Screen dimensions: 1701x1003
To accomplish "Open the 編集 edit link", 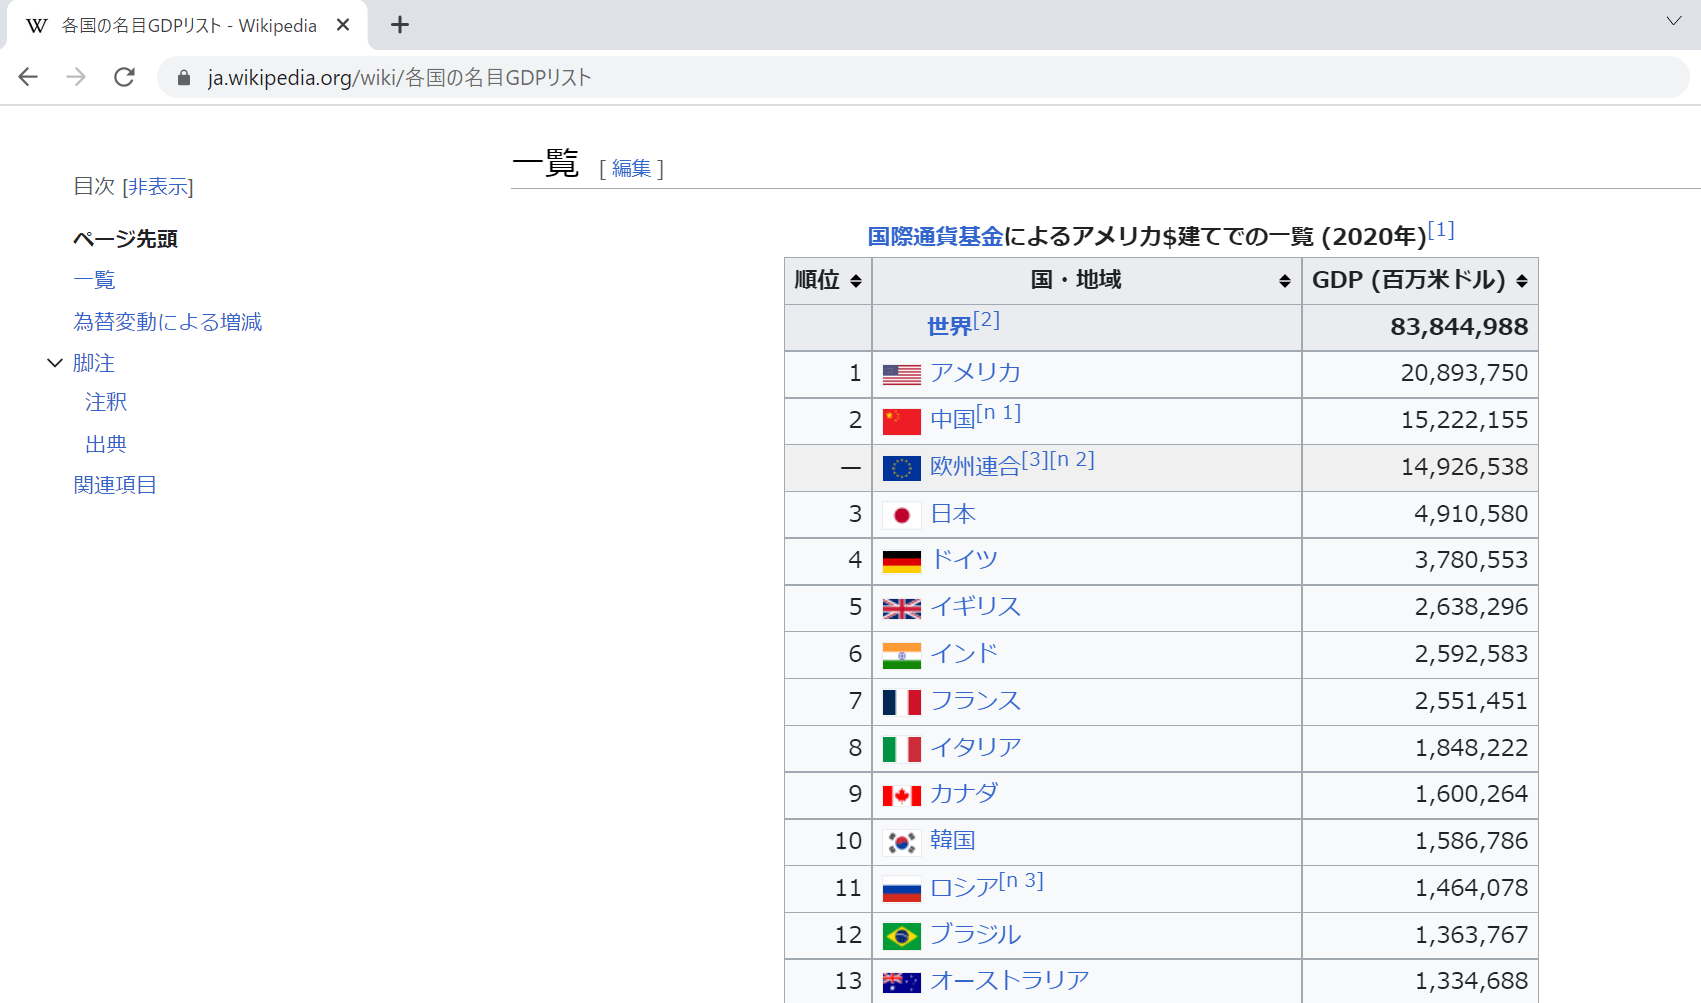I will coord(629,168).
